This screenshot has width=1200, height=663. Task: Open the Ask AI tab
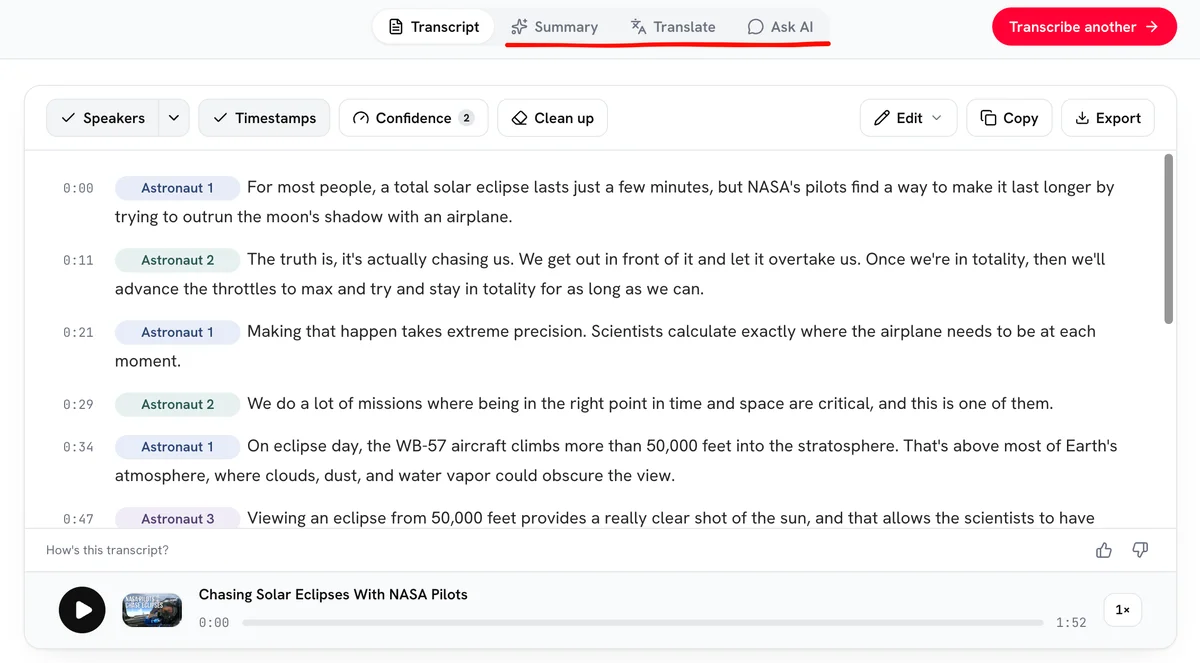(x=780, y=27)
